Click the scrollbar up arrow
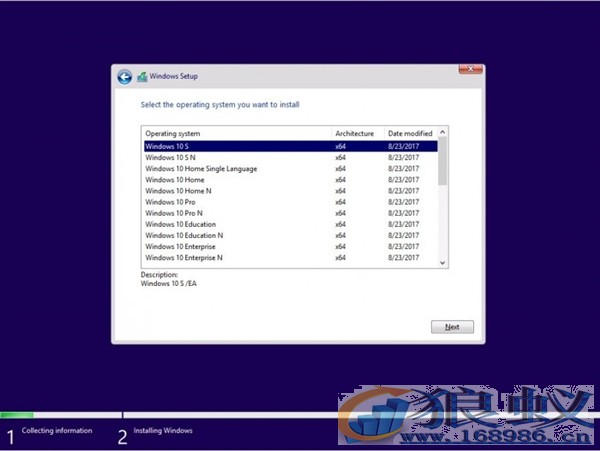The image size is (600, 451). (x=443, y=132)
